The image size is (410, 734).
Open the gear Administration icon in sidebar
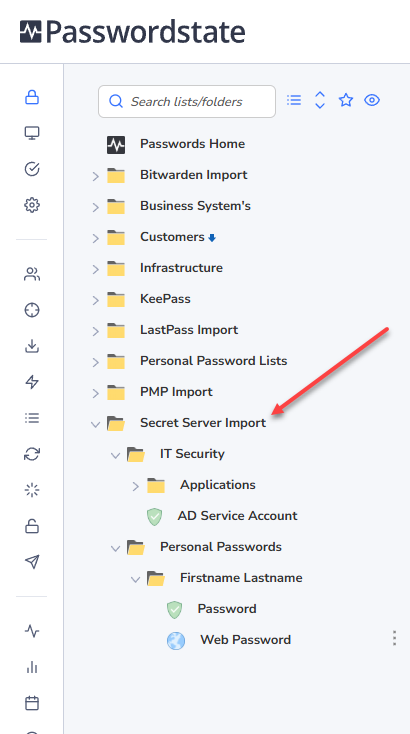(32, 205)
